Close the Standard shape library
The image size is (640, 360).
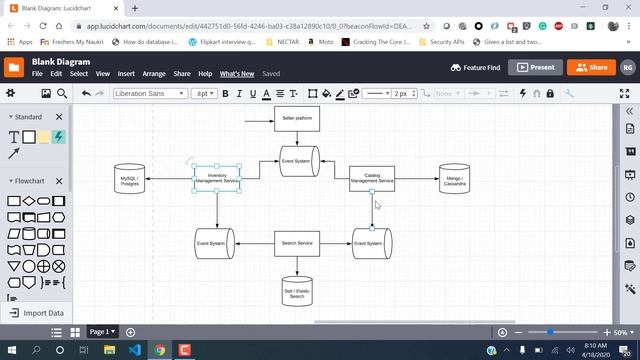59,117
